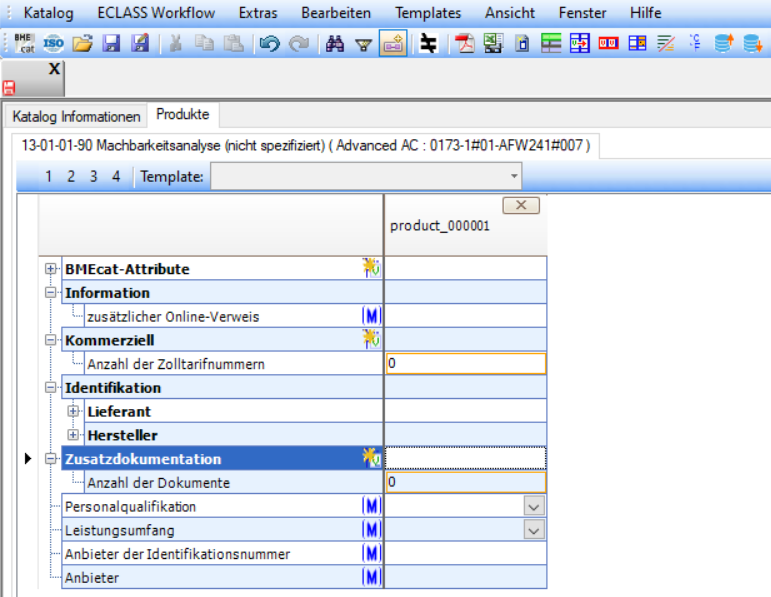
Task: Click the black not-equal symbol icon
Action: coord(428,43)
